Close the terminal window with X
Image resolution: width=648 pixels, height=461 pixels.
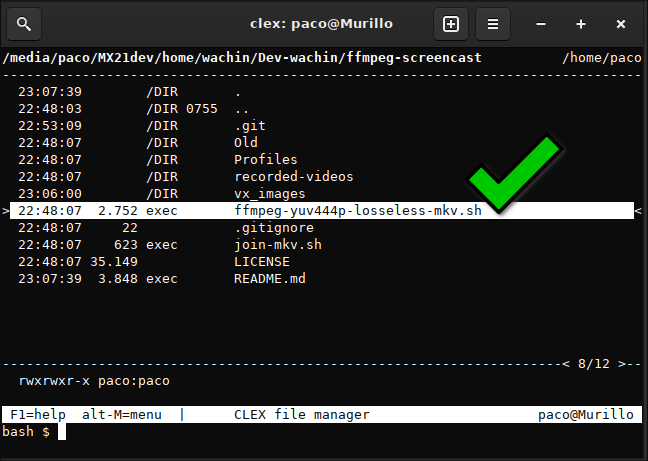point(621,24)
